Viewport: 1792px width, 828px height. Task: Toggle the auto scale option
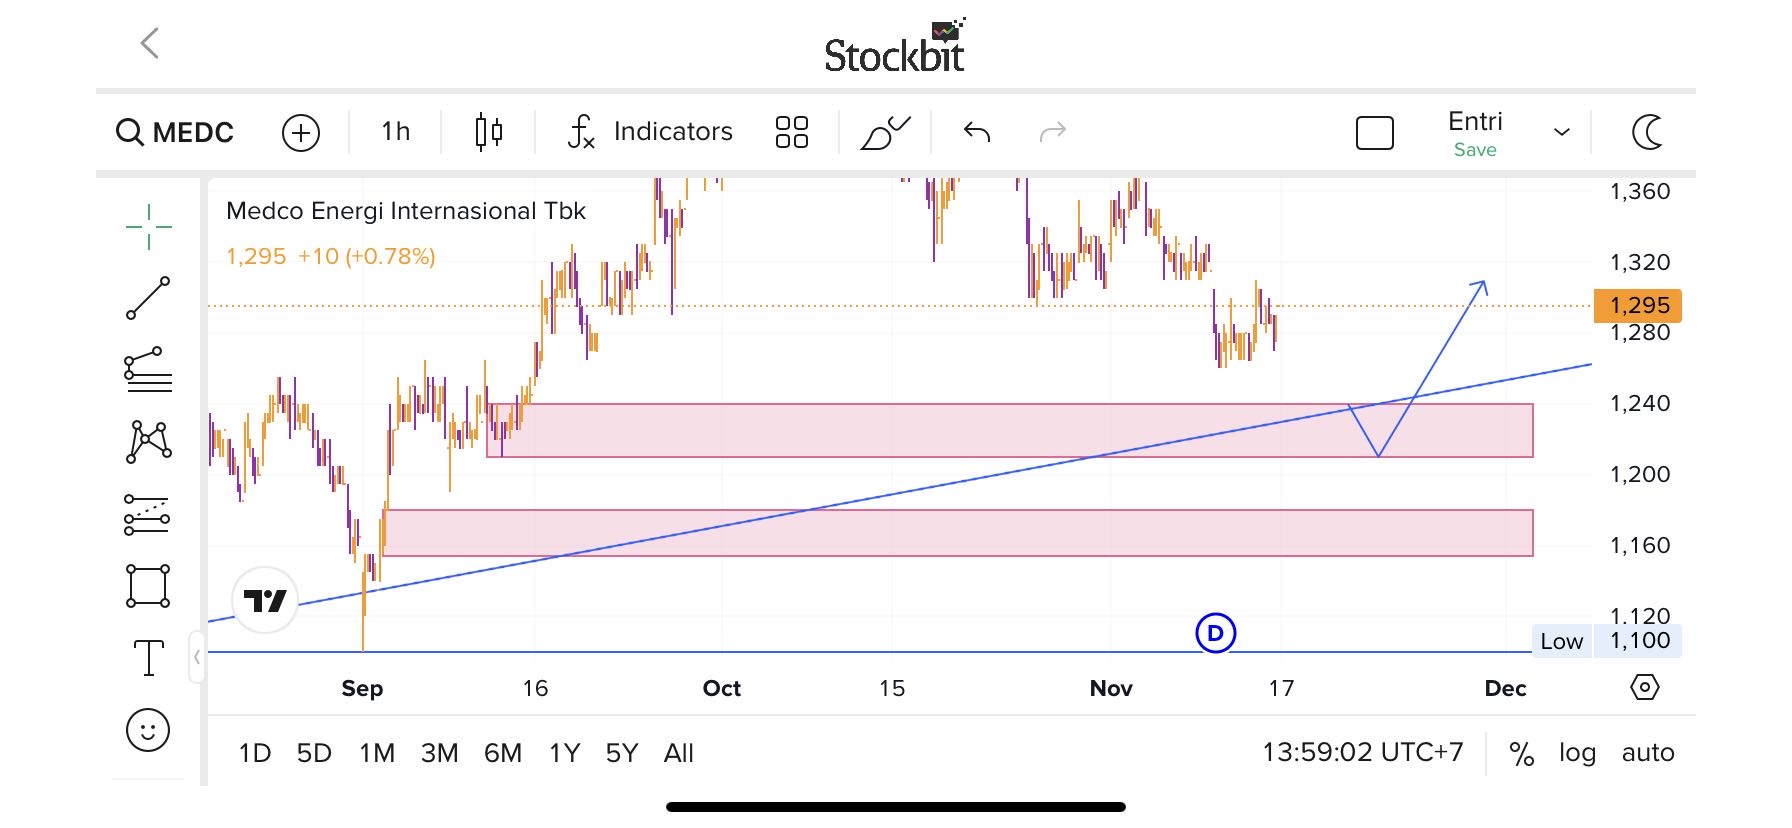click(x=1648, y=753)
